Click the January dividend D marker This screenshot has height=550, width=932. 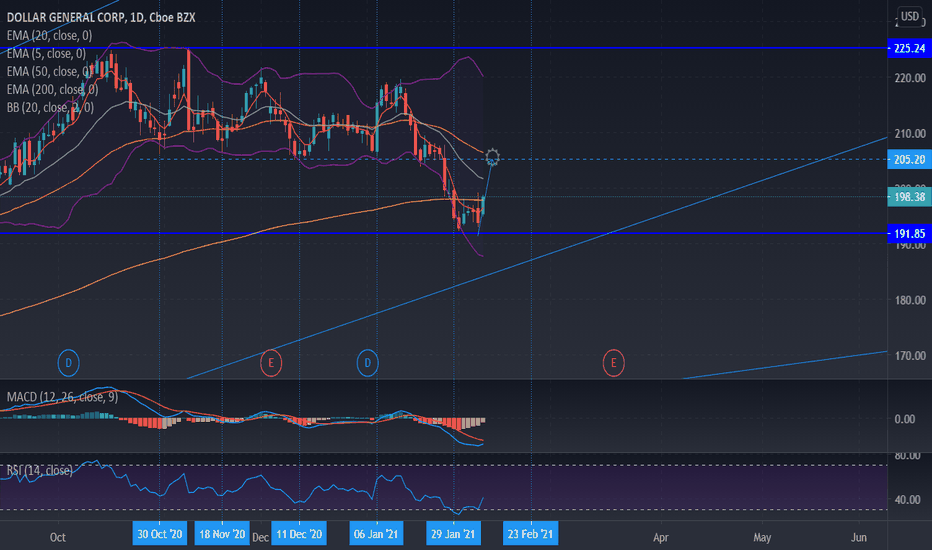(x=367, y=363)
